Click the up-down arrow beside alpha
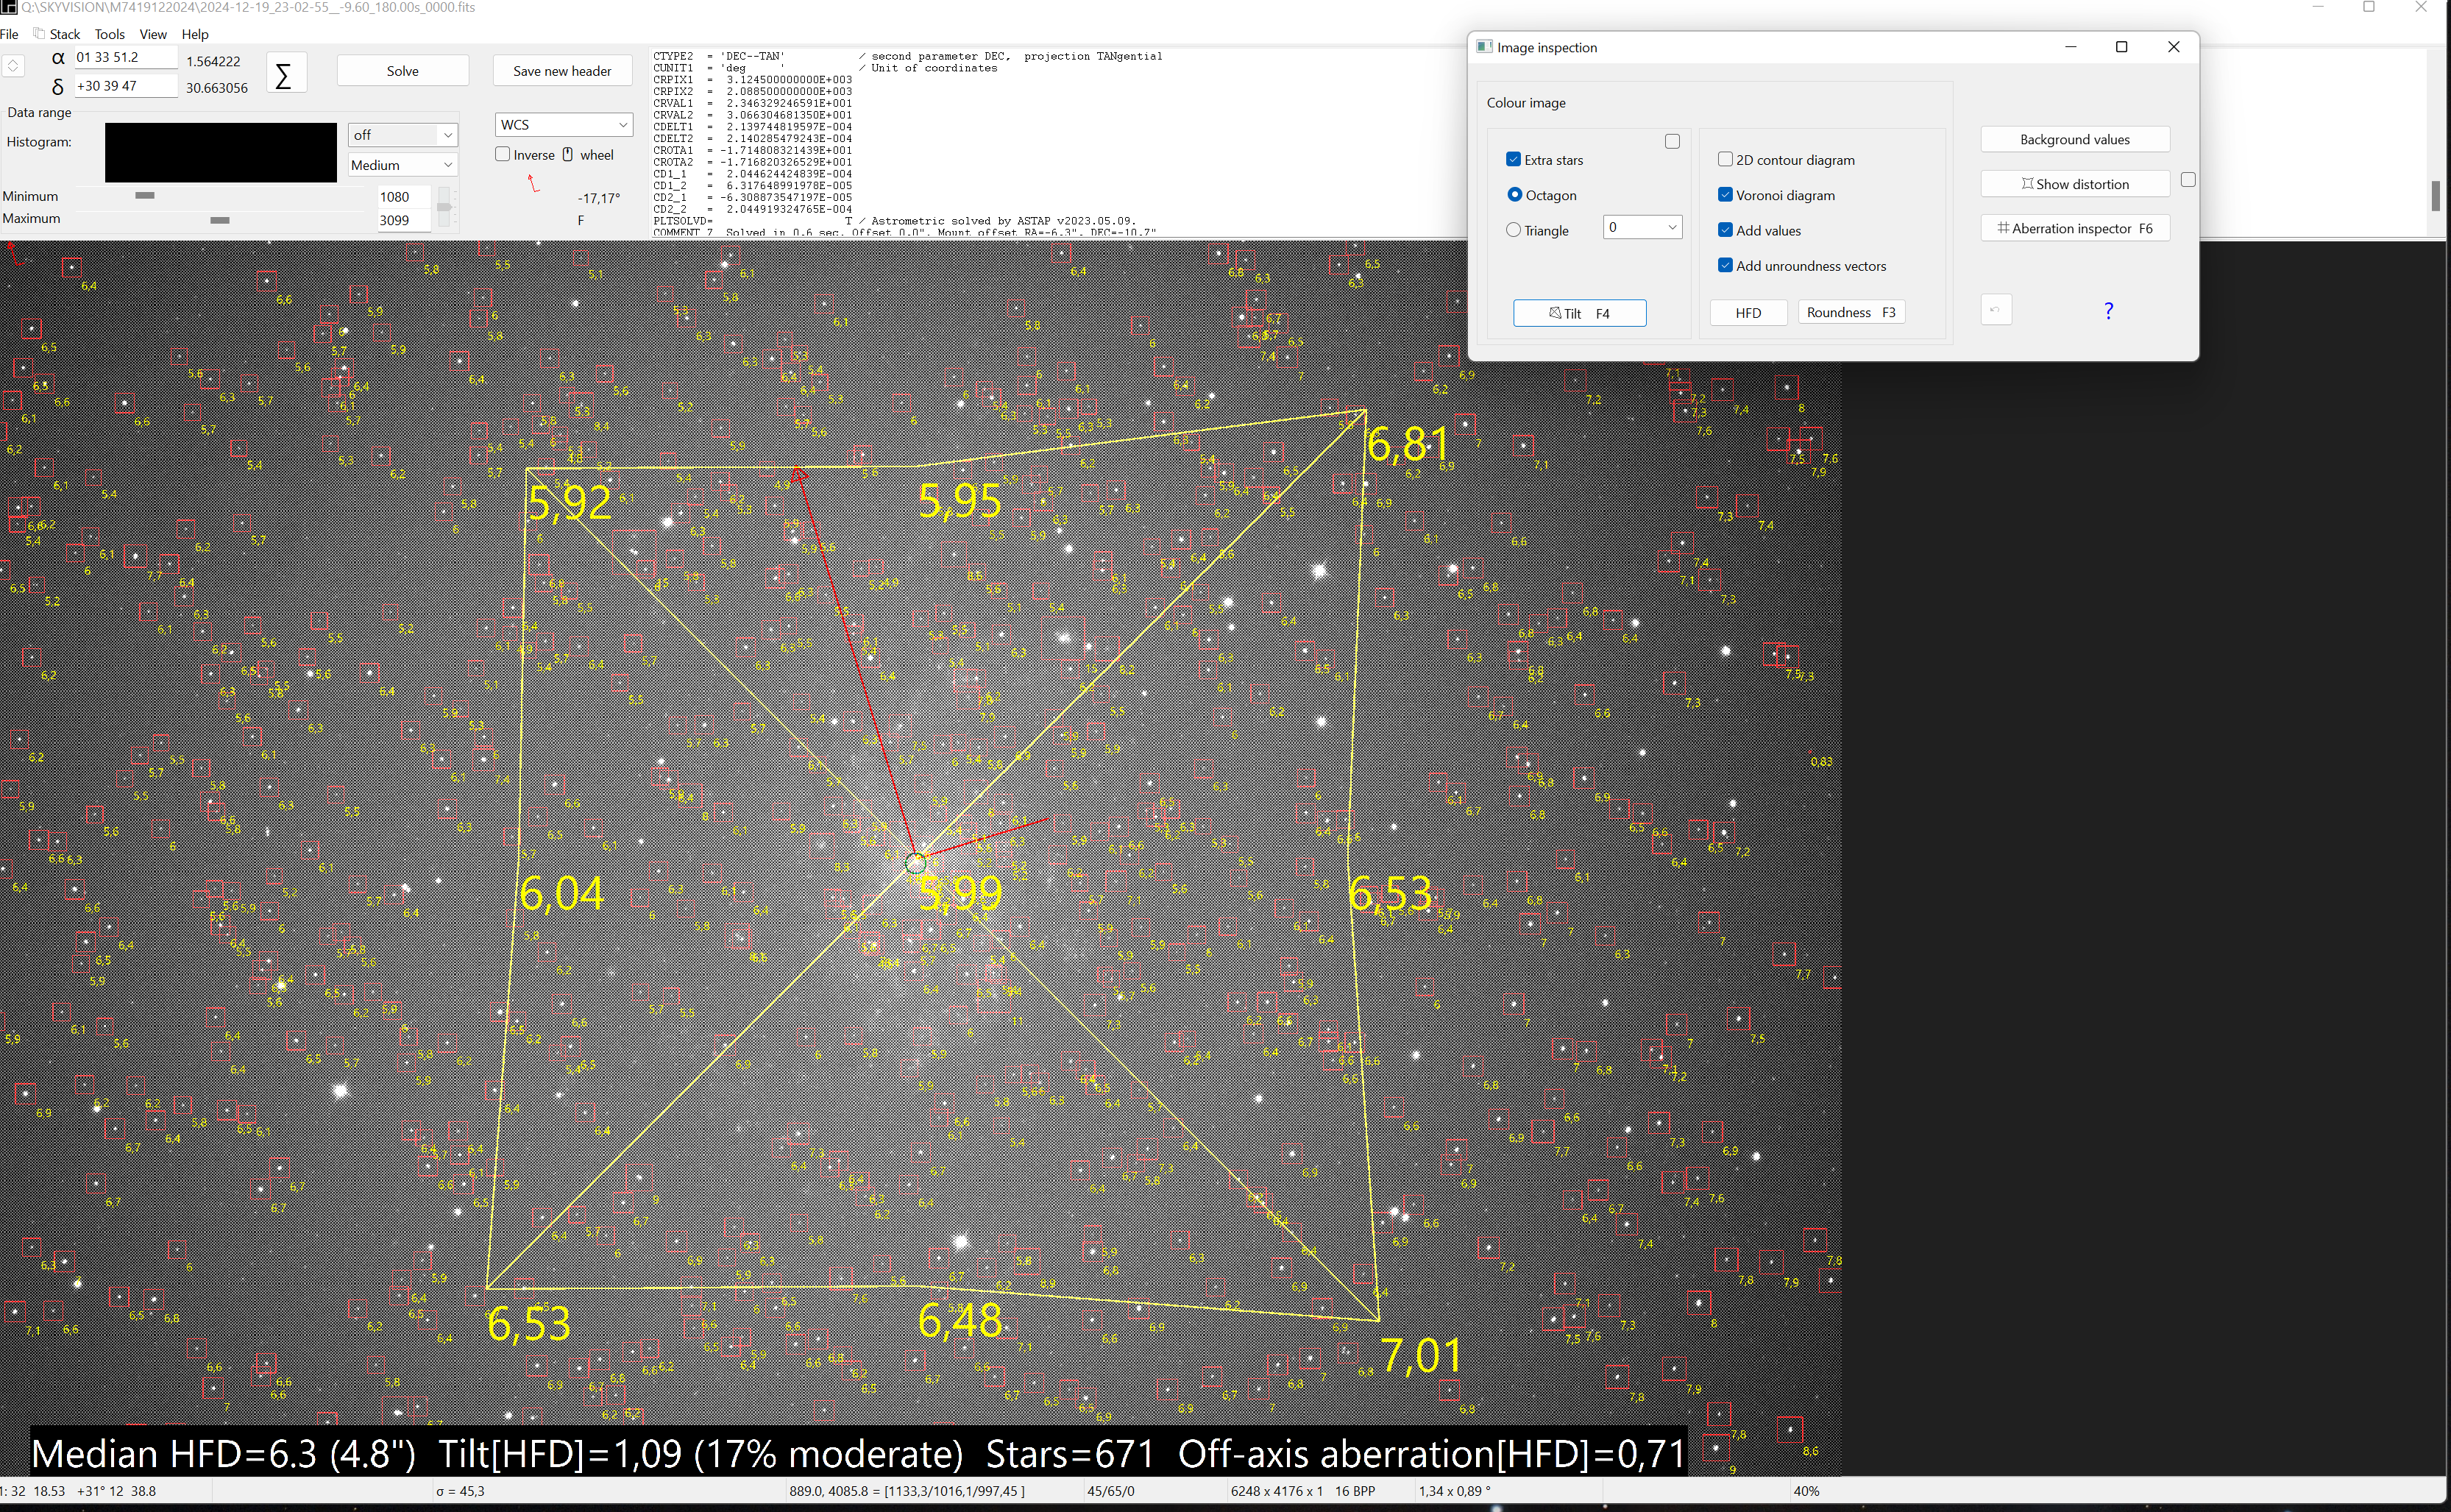 pos(13,66)
